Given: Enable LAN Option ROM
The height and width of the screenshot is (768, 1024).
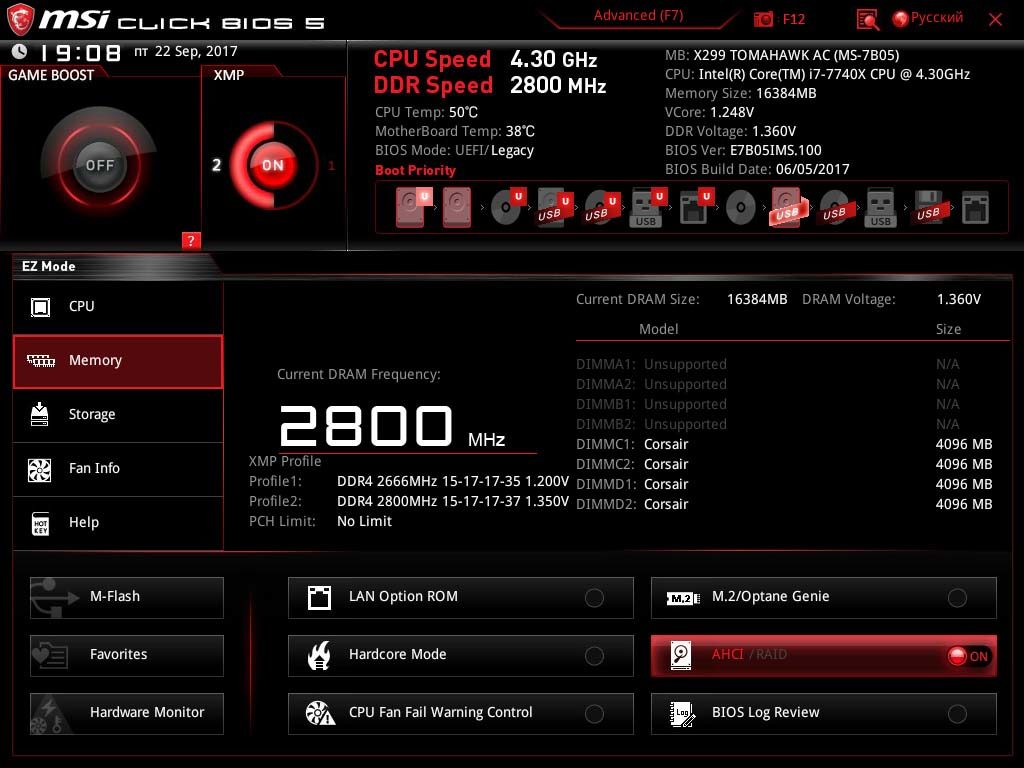Looking at the screenshot, I should (x=460, y=597).
